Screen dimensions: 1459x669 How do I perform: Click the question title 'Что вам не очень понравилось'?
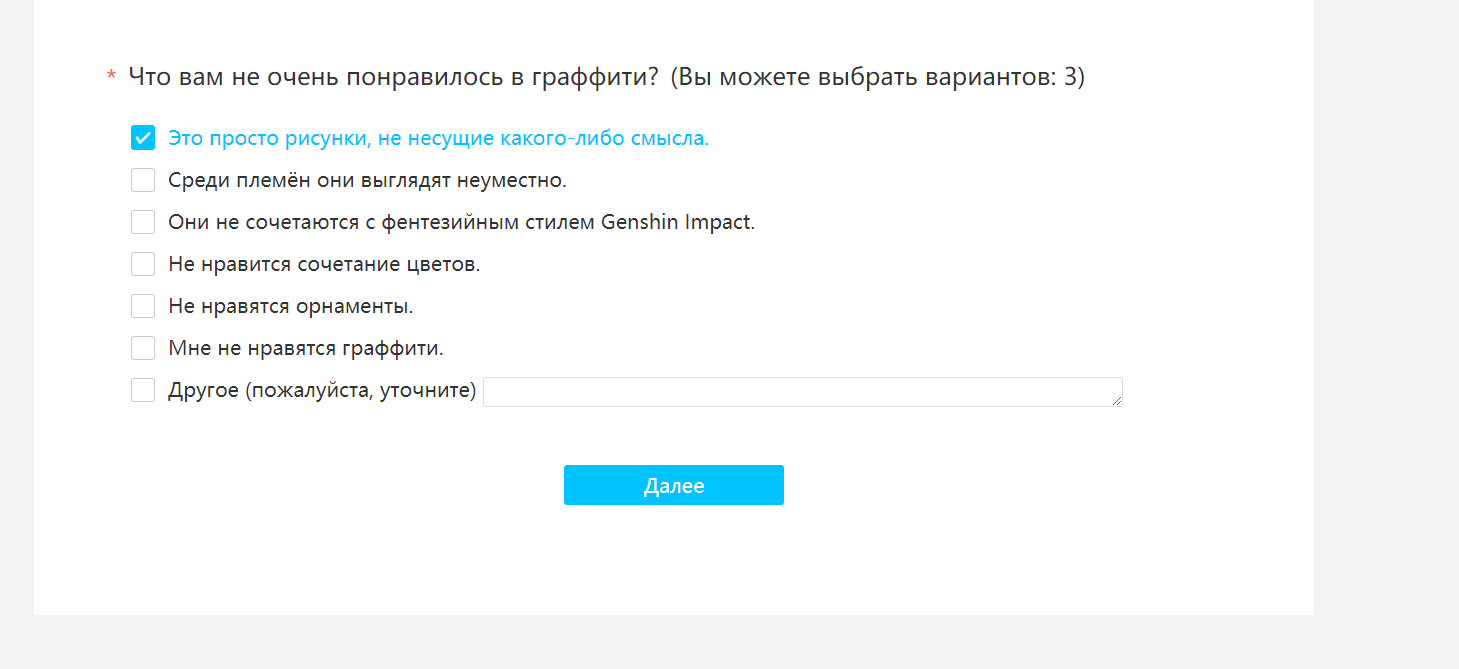pos(393,77)
